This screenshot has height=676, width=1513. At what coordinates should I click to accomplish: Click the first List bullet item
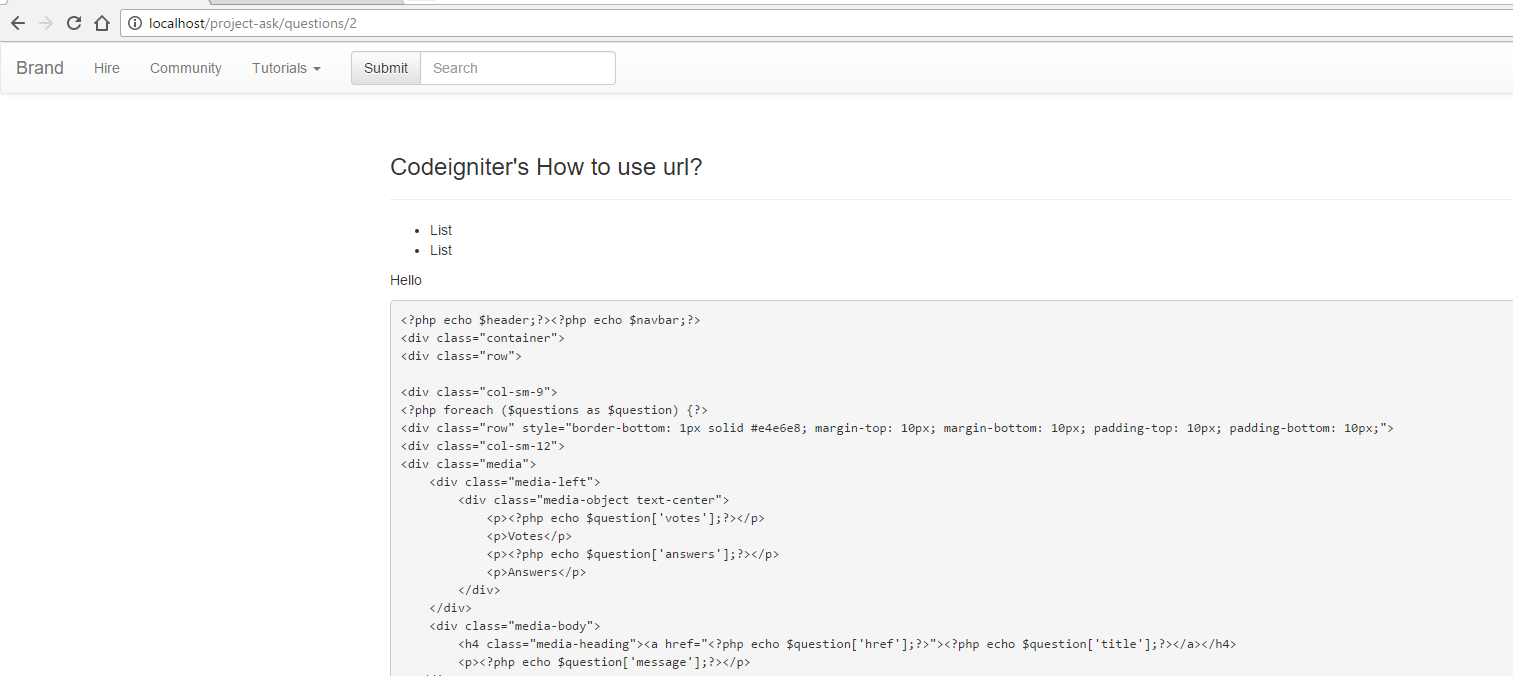point(441,230)
